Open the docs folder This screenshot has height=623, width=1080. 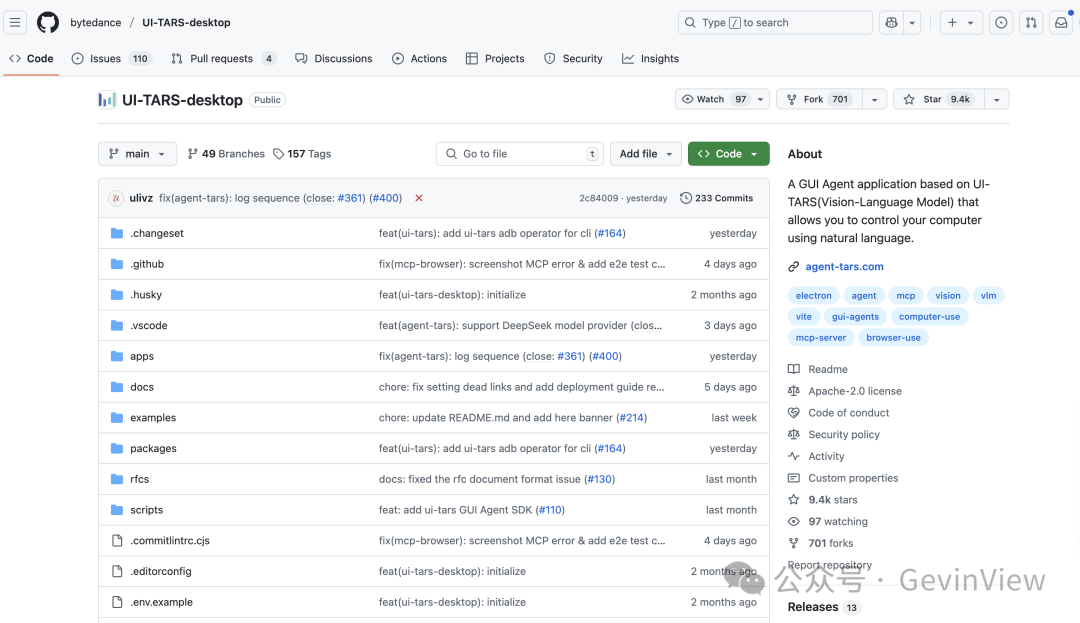coord(142,387)
